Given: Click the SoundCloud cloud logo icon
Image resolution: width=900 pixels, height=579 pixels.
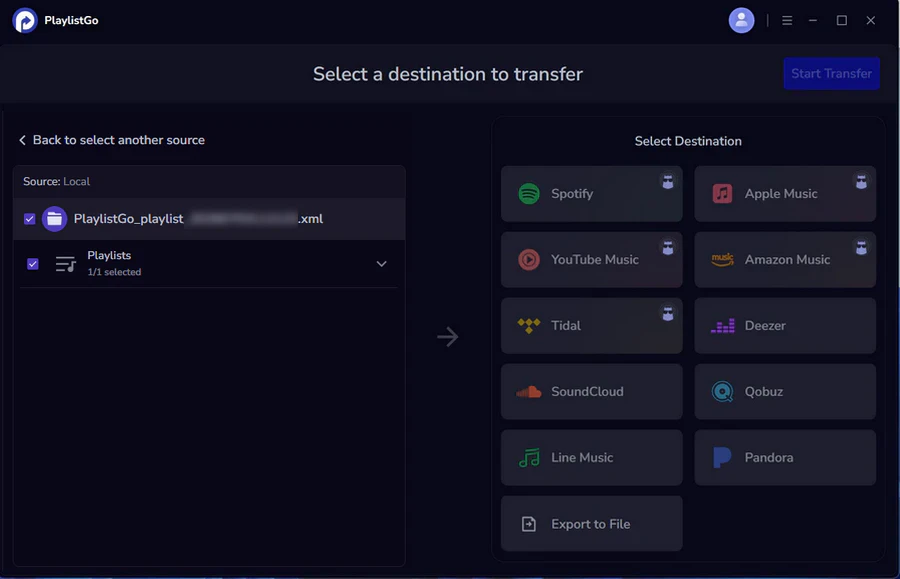Looking at the screenshot, I should click(529, 392).
